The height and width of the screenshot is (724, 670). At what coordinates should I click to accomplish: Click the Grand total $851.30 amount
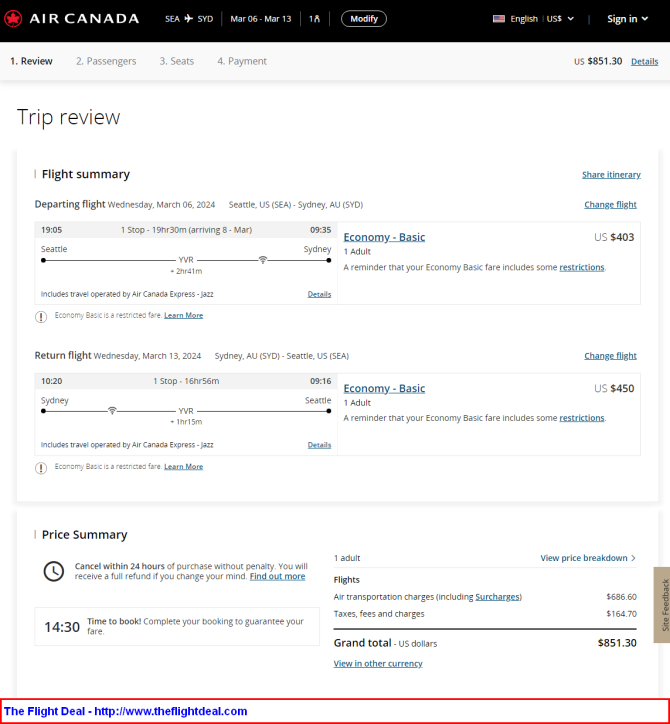(x=617, y=643)
